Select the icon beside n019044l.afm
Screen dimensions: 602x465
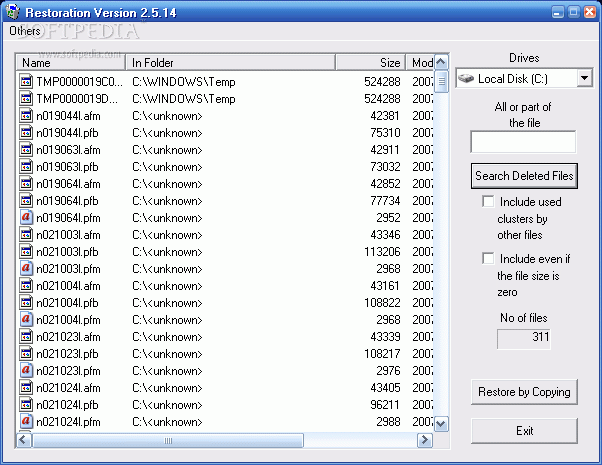click(x=26, y=116)
